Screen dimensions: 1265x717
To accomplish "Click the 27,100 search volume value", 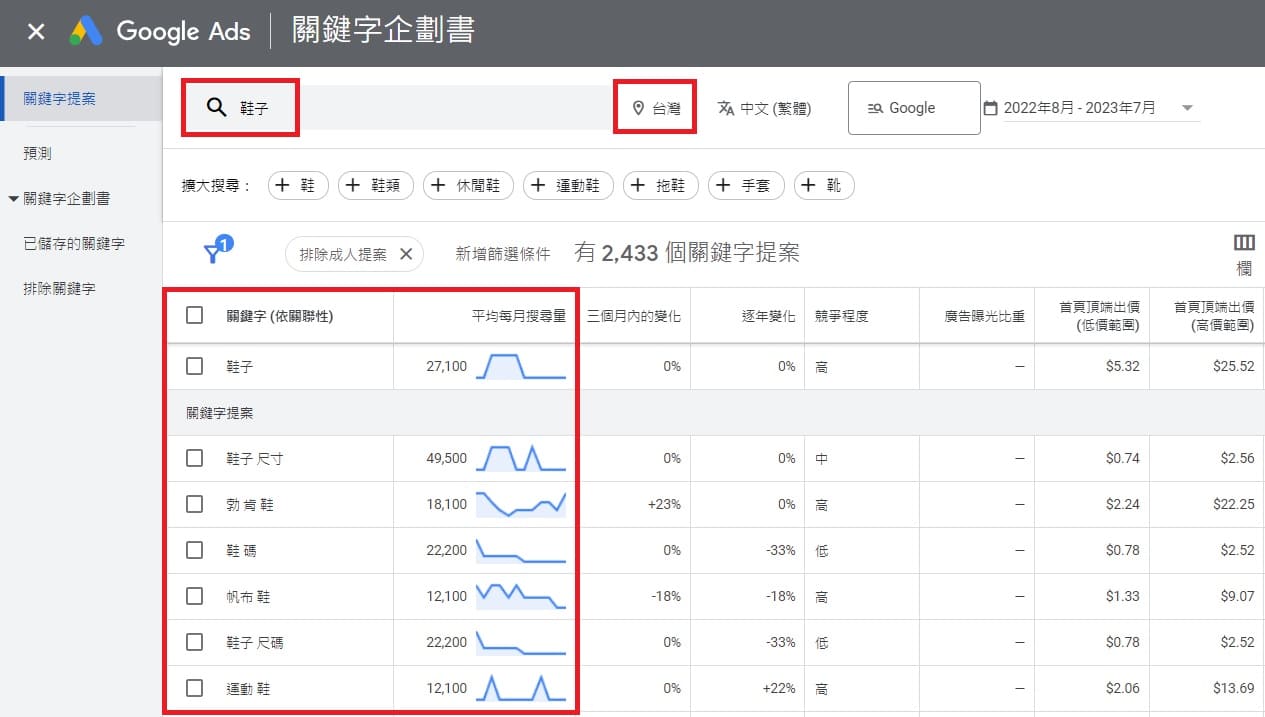I will click(x=446, y=366).
